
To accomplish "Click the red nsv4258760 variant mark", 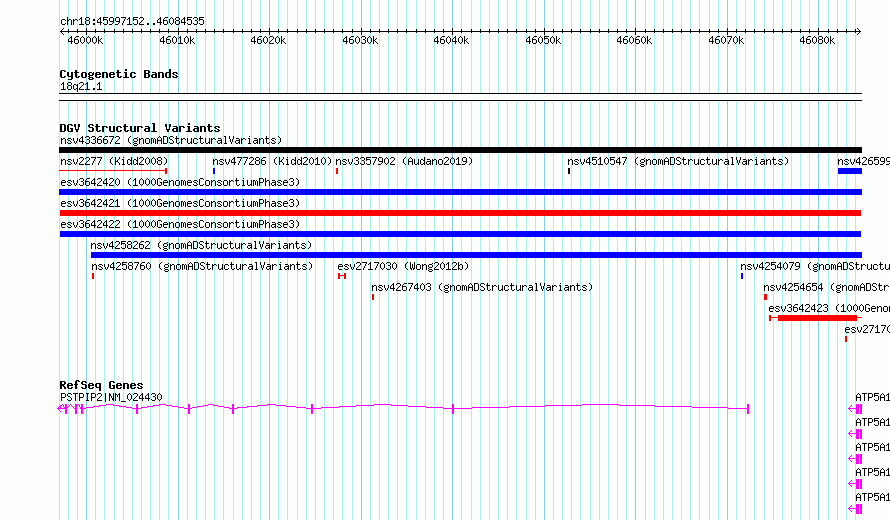I will coord(93,276).
